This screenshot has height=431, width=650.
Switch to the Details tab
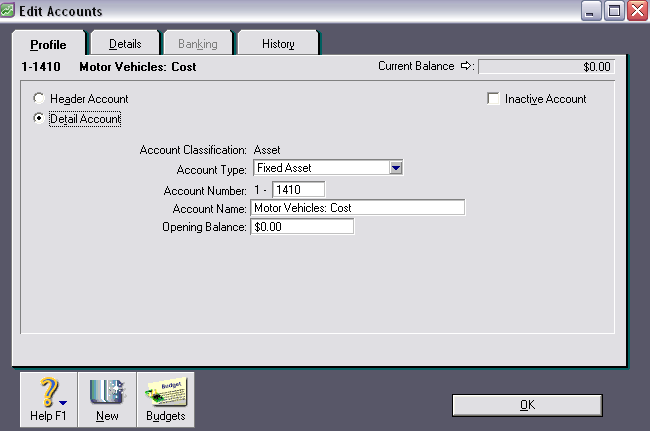pos(125,44)
